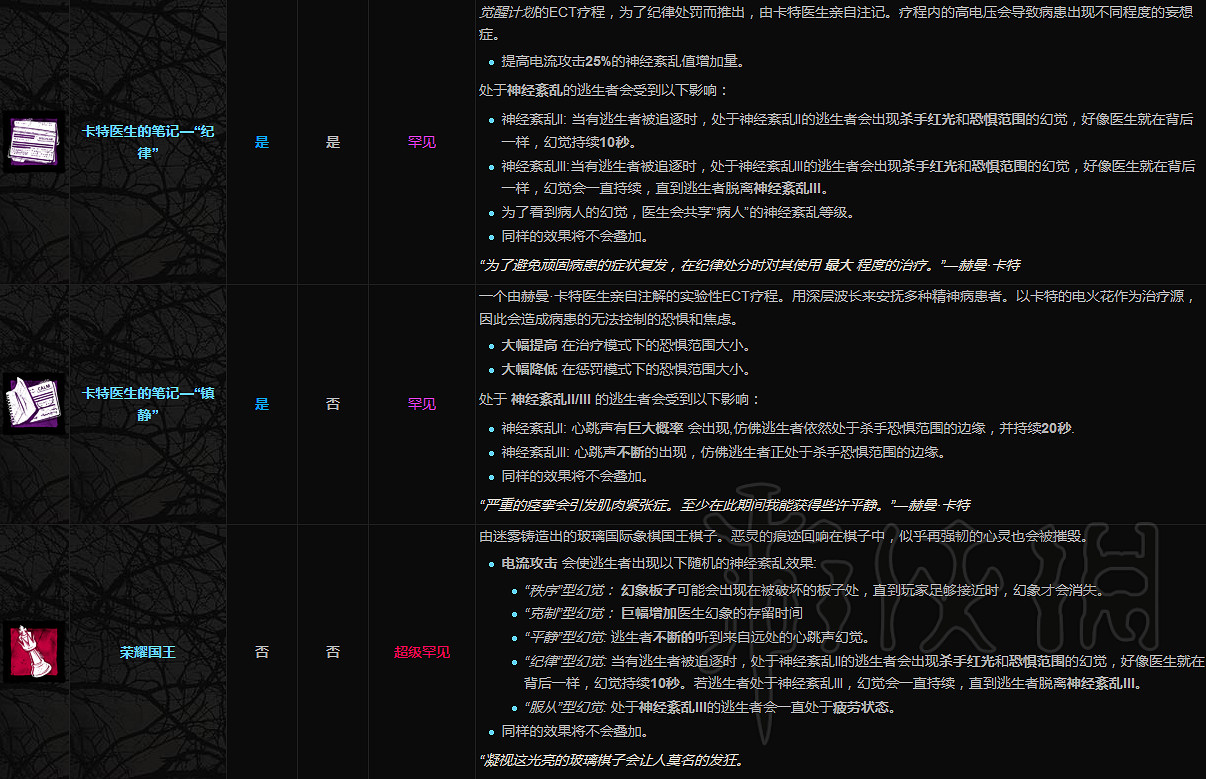Click the 否 cell in the 镇静 row
Image resolution: width=1206 pixels, height=779 pixels.
333,404
